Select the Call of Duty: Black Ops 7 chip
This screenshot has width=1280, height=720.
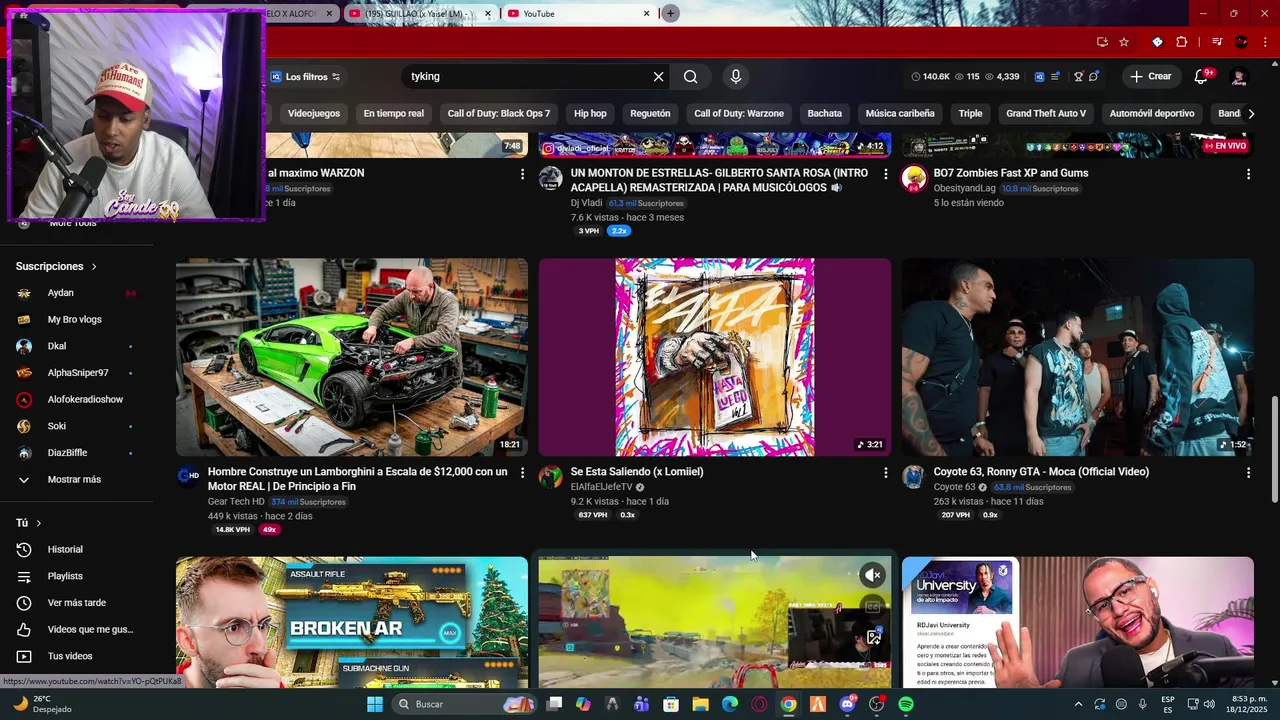tap(499, 114)
